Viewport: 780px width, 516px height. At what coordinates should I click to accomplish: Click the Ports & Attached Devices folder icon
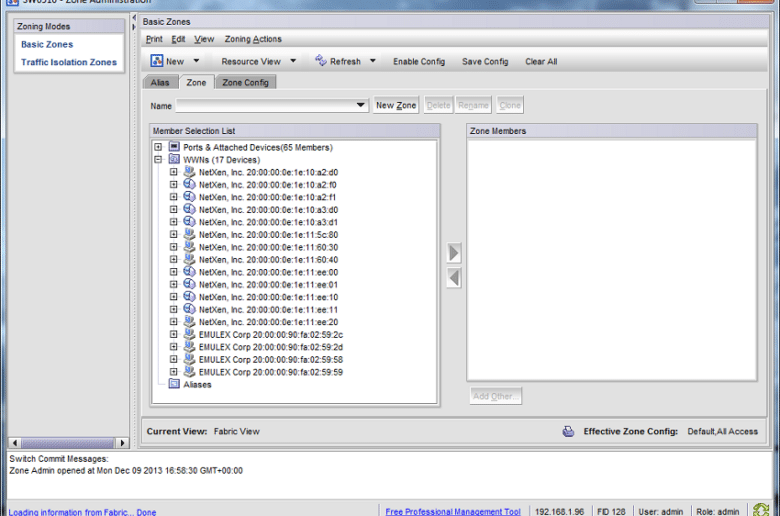(174, 147)
